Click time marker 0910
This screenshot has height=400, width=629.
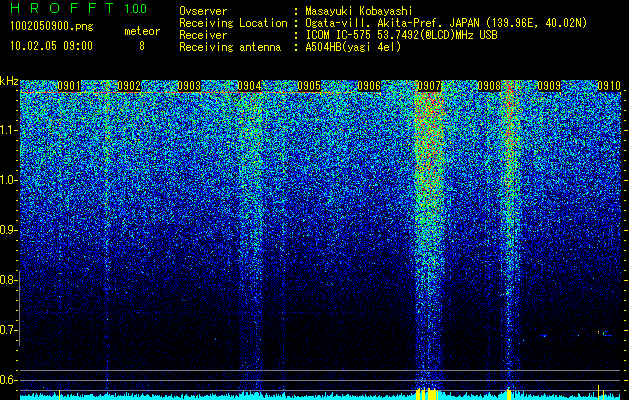pyautogui.click(x=609, y=86)
